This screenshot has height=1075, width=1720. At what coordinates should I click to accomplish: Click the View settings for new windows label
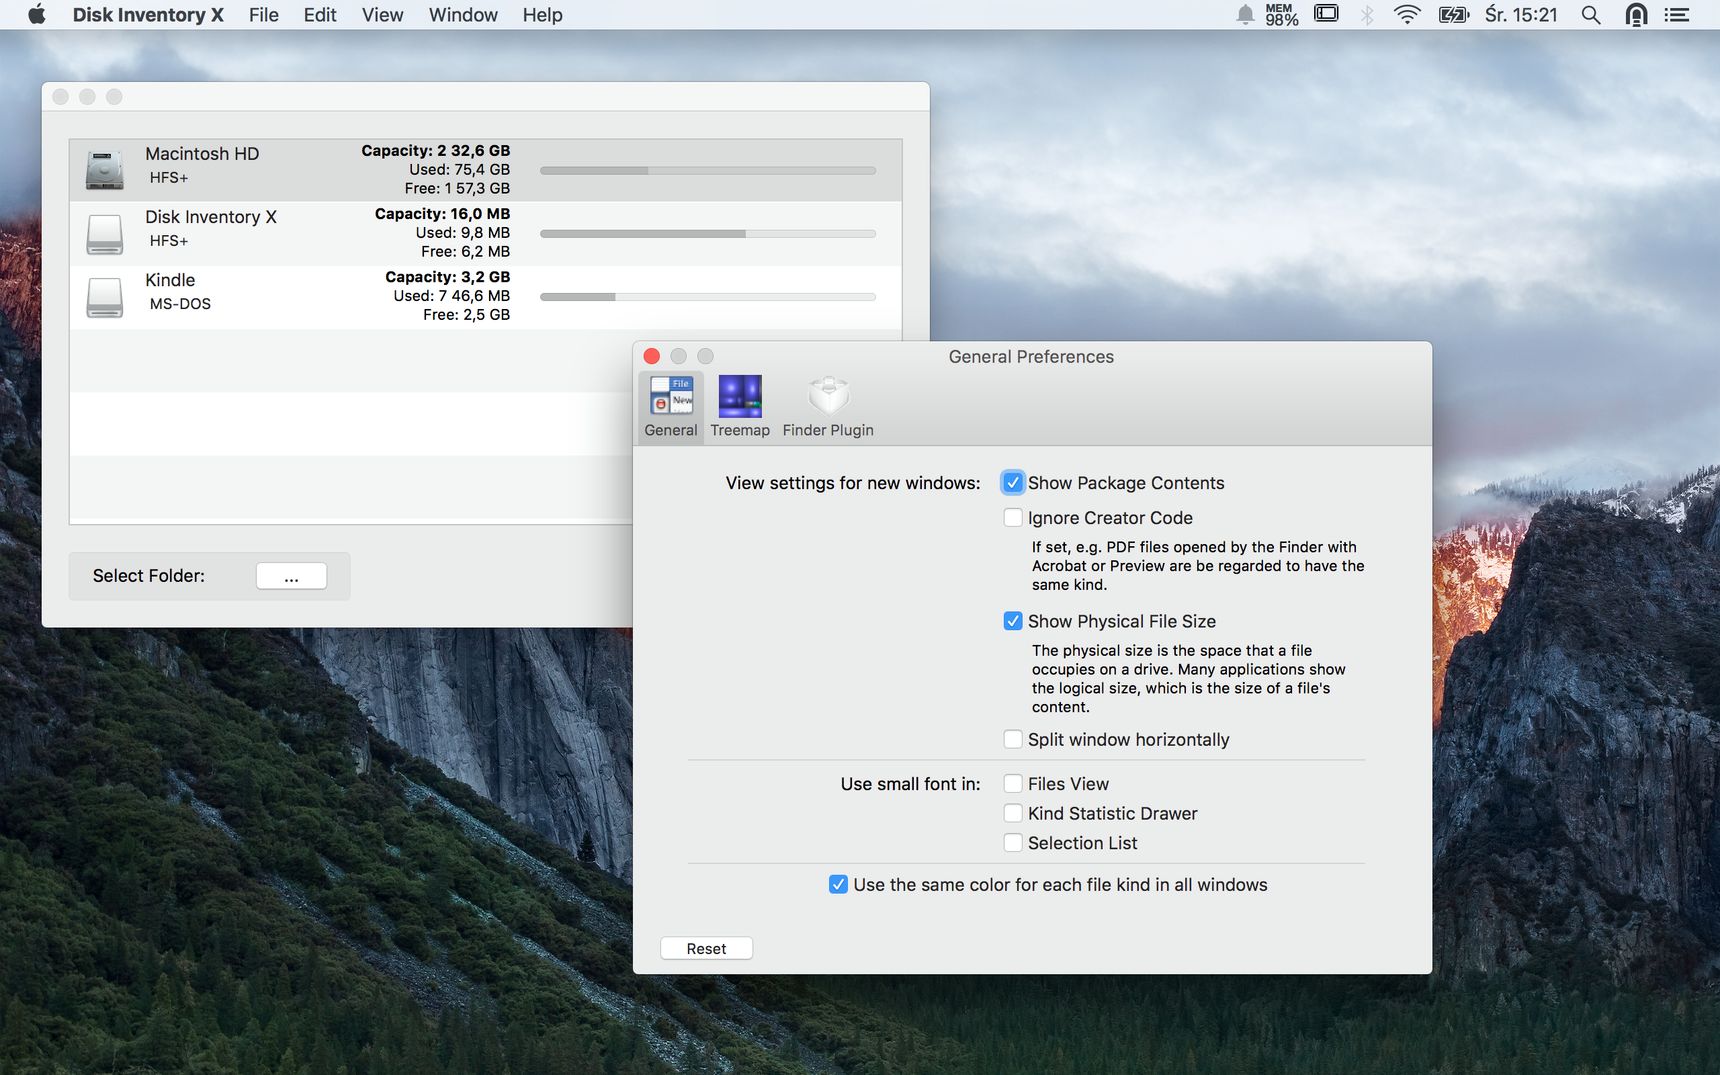coord(853,483)
